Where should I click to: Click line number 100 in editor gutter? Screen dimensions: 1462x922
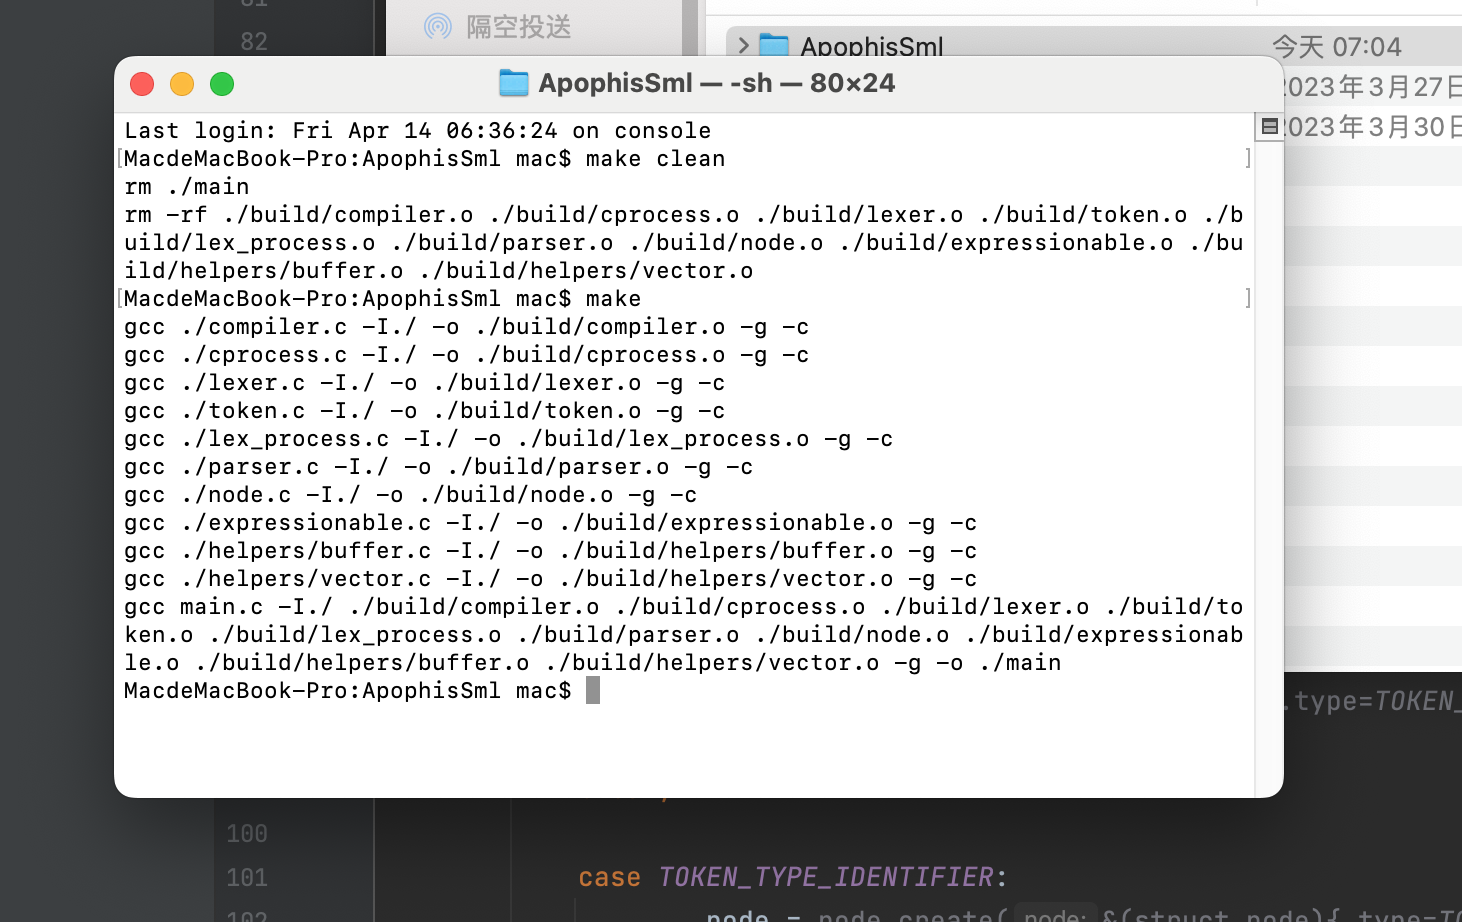[x=247, y=833]
